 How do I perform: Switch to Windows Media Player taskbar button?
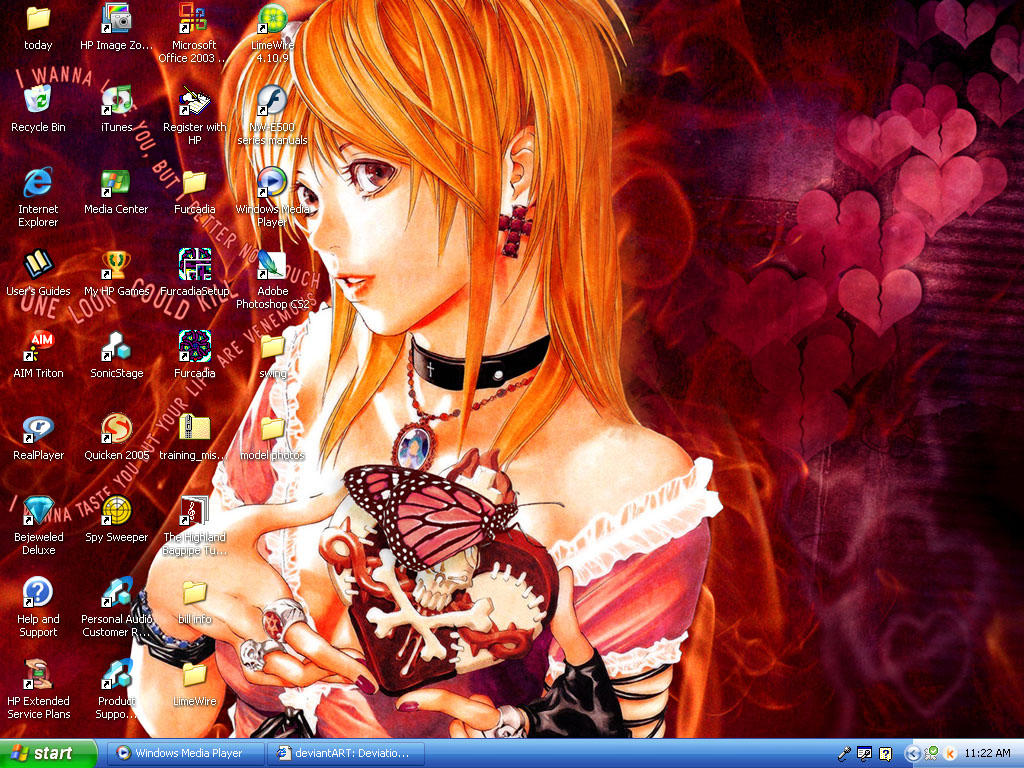185,753
